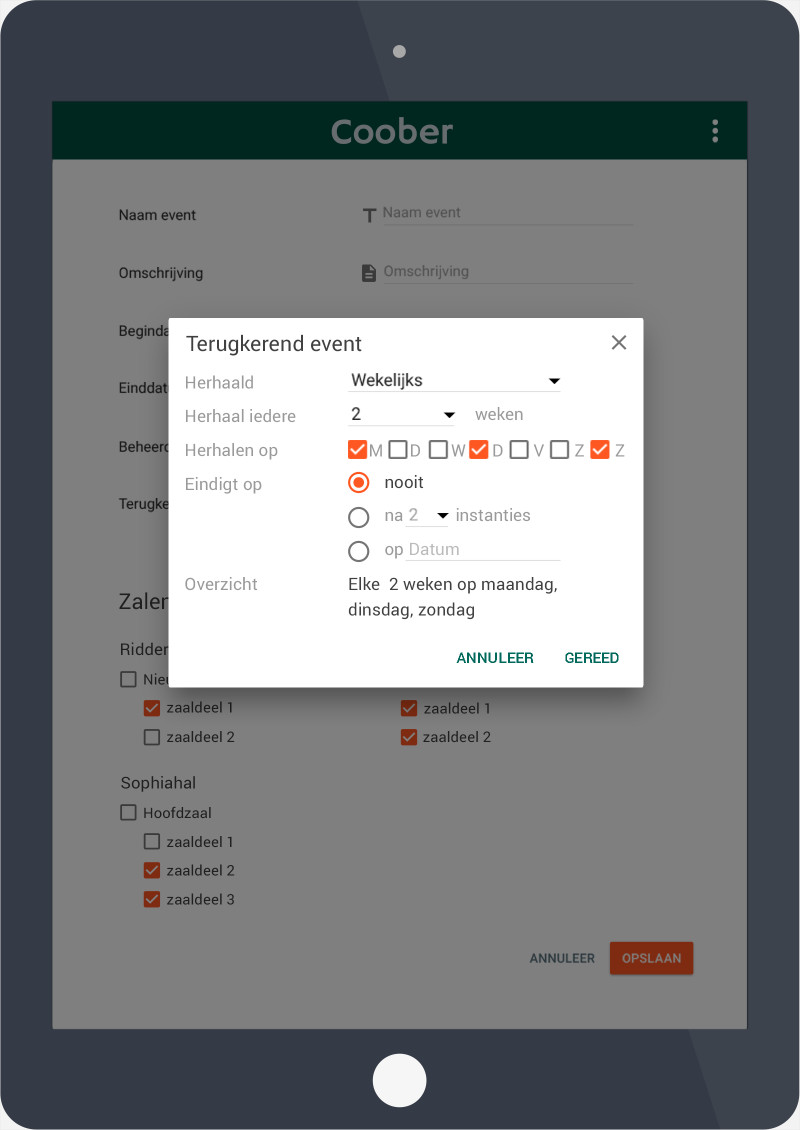Click the OPSLAAN button
The height and width of the screenshot is (1130, 800).
(x=652, y=958)
